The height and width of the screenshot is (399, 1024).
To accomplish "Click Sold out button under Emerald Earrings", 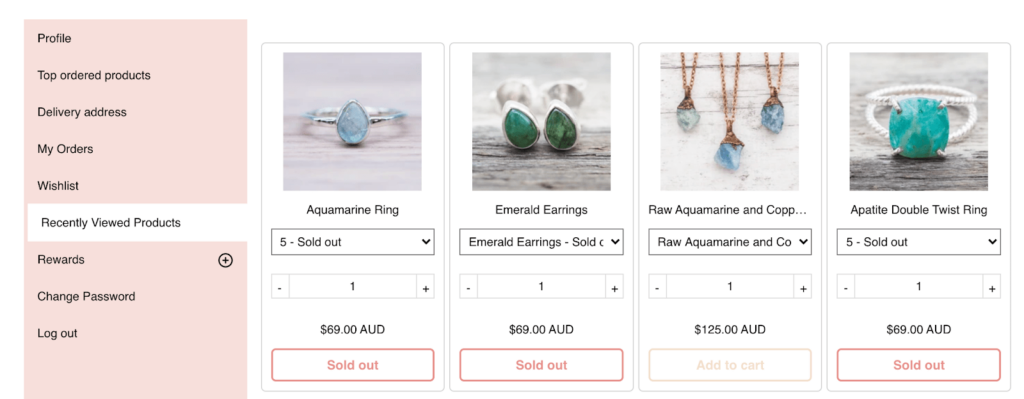I will (541, 365).
